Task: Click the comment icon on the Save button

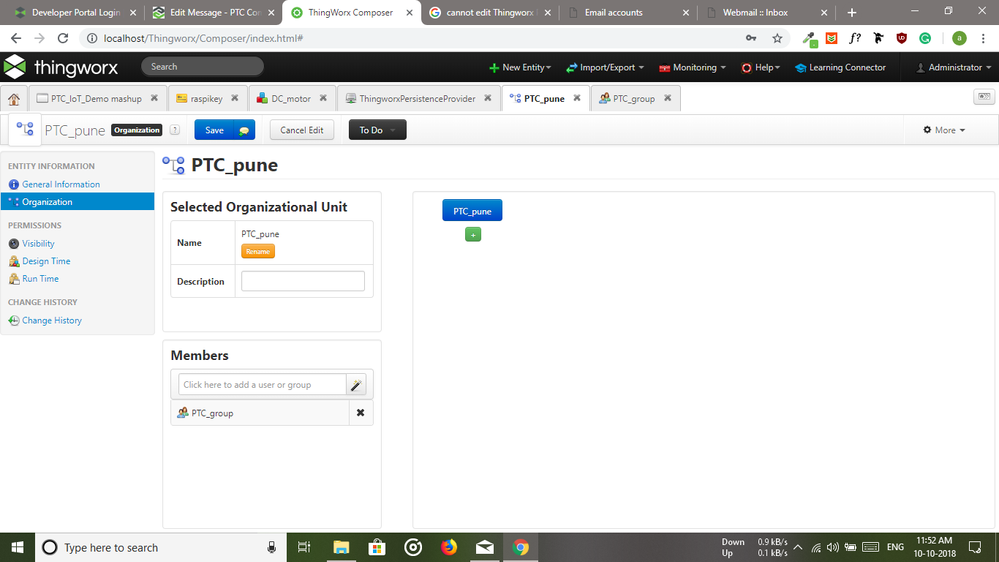Action: (x=244, y=130)
